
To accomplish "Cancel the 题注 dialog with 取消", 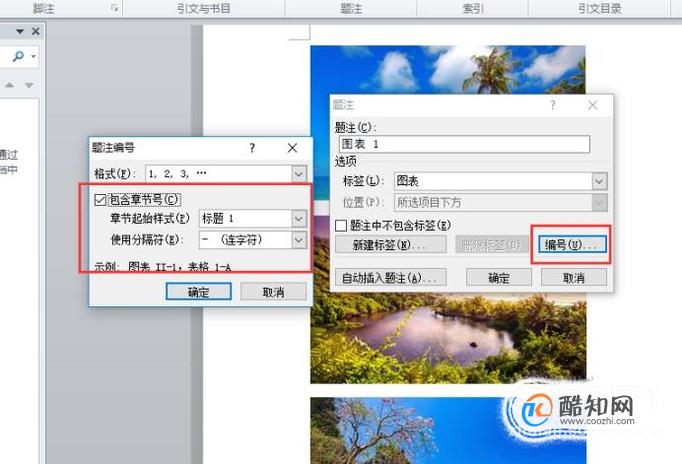I will [574, 277].
